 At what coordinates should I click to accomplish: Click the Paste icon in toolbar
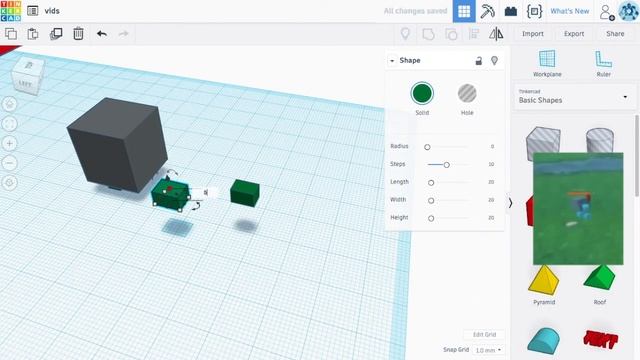(33, 33)
